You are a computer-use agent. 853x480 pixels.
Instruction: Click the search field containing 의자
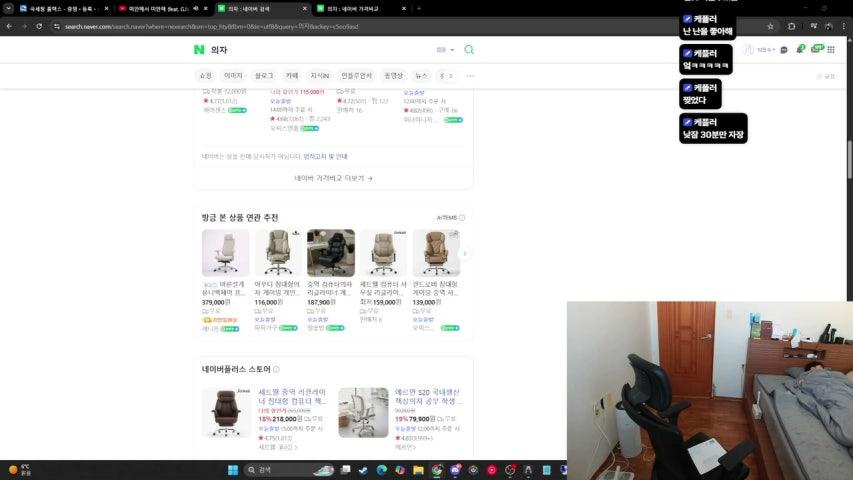(x=321, y=50)
